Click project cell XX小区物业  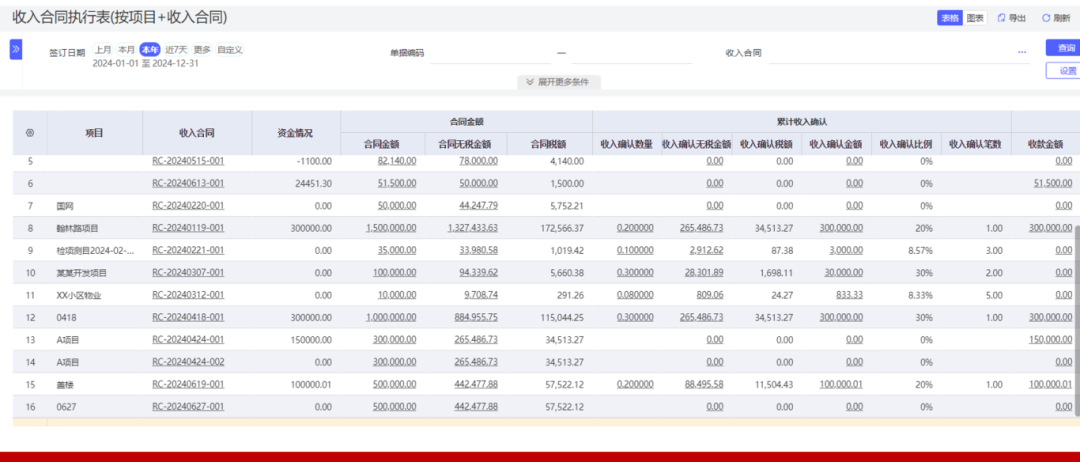(x=79, y=295)
